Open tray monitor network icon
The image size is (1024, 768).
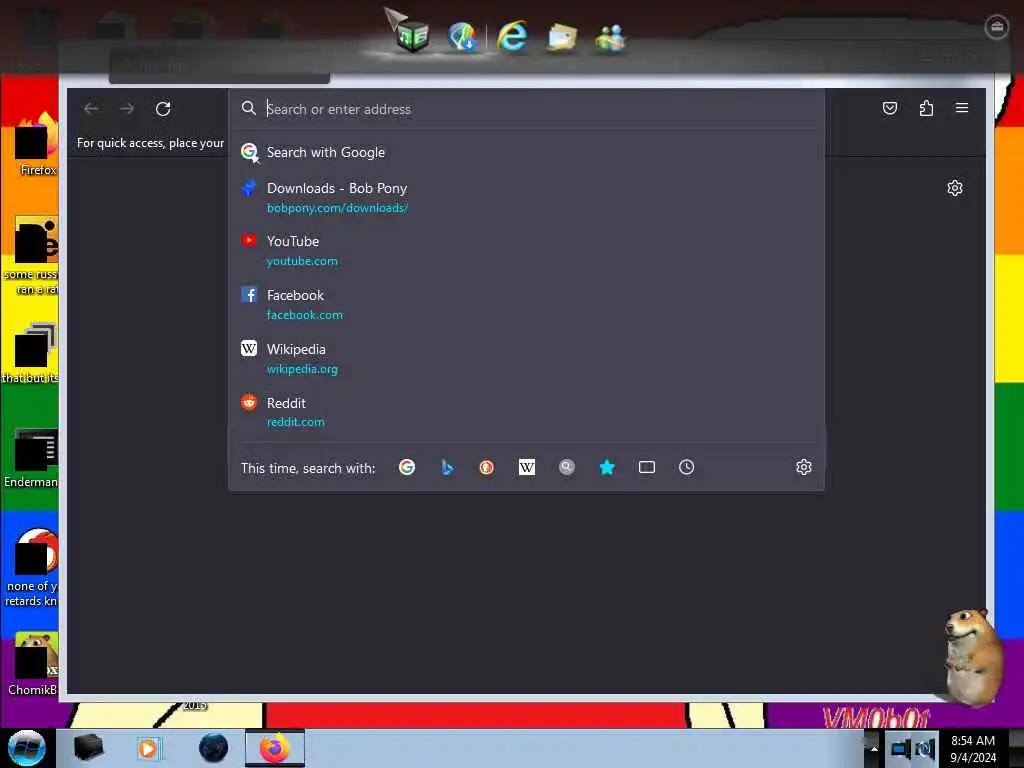pyautogui.click(x=900, y=748)
